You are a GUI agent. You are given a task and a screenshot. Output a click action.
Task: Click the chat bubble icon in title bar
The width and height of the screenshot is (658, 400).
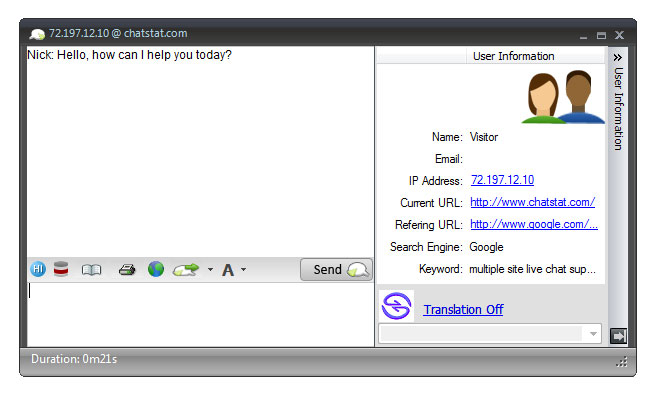[37, 34]
